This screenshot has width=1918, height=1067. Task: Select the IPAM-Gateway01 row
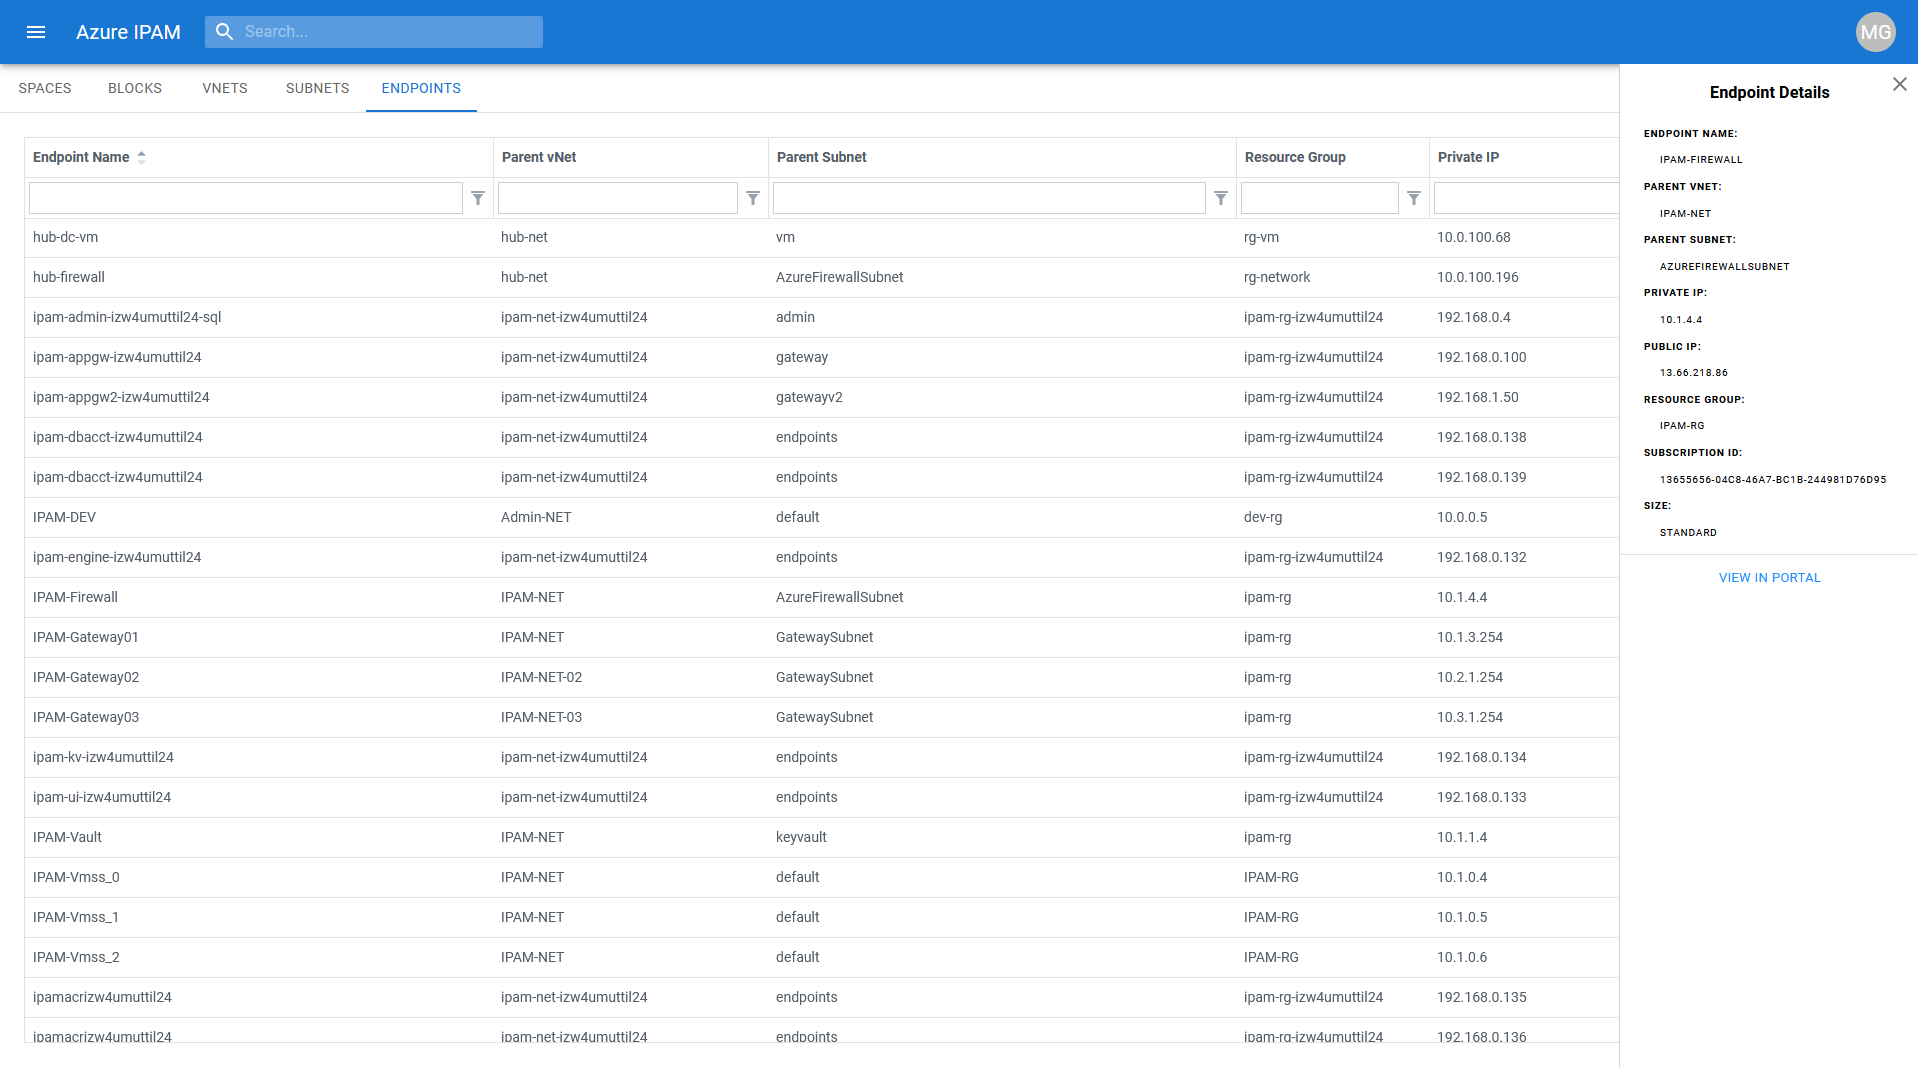[x=821, y=637]
